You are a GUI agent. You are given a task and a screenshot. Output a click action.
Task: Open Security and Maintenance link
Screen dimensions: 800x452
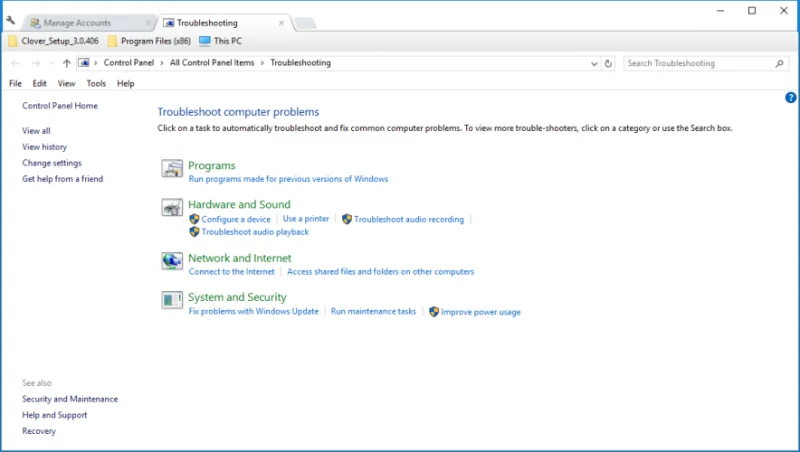click(x=70, y=399)
